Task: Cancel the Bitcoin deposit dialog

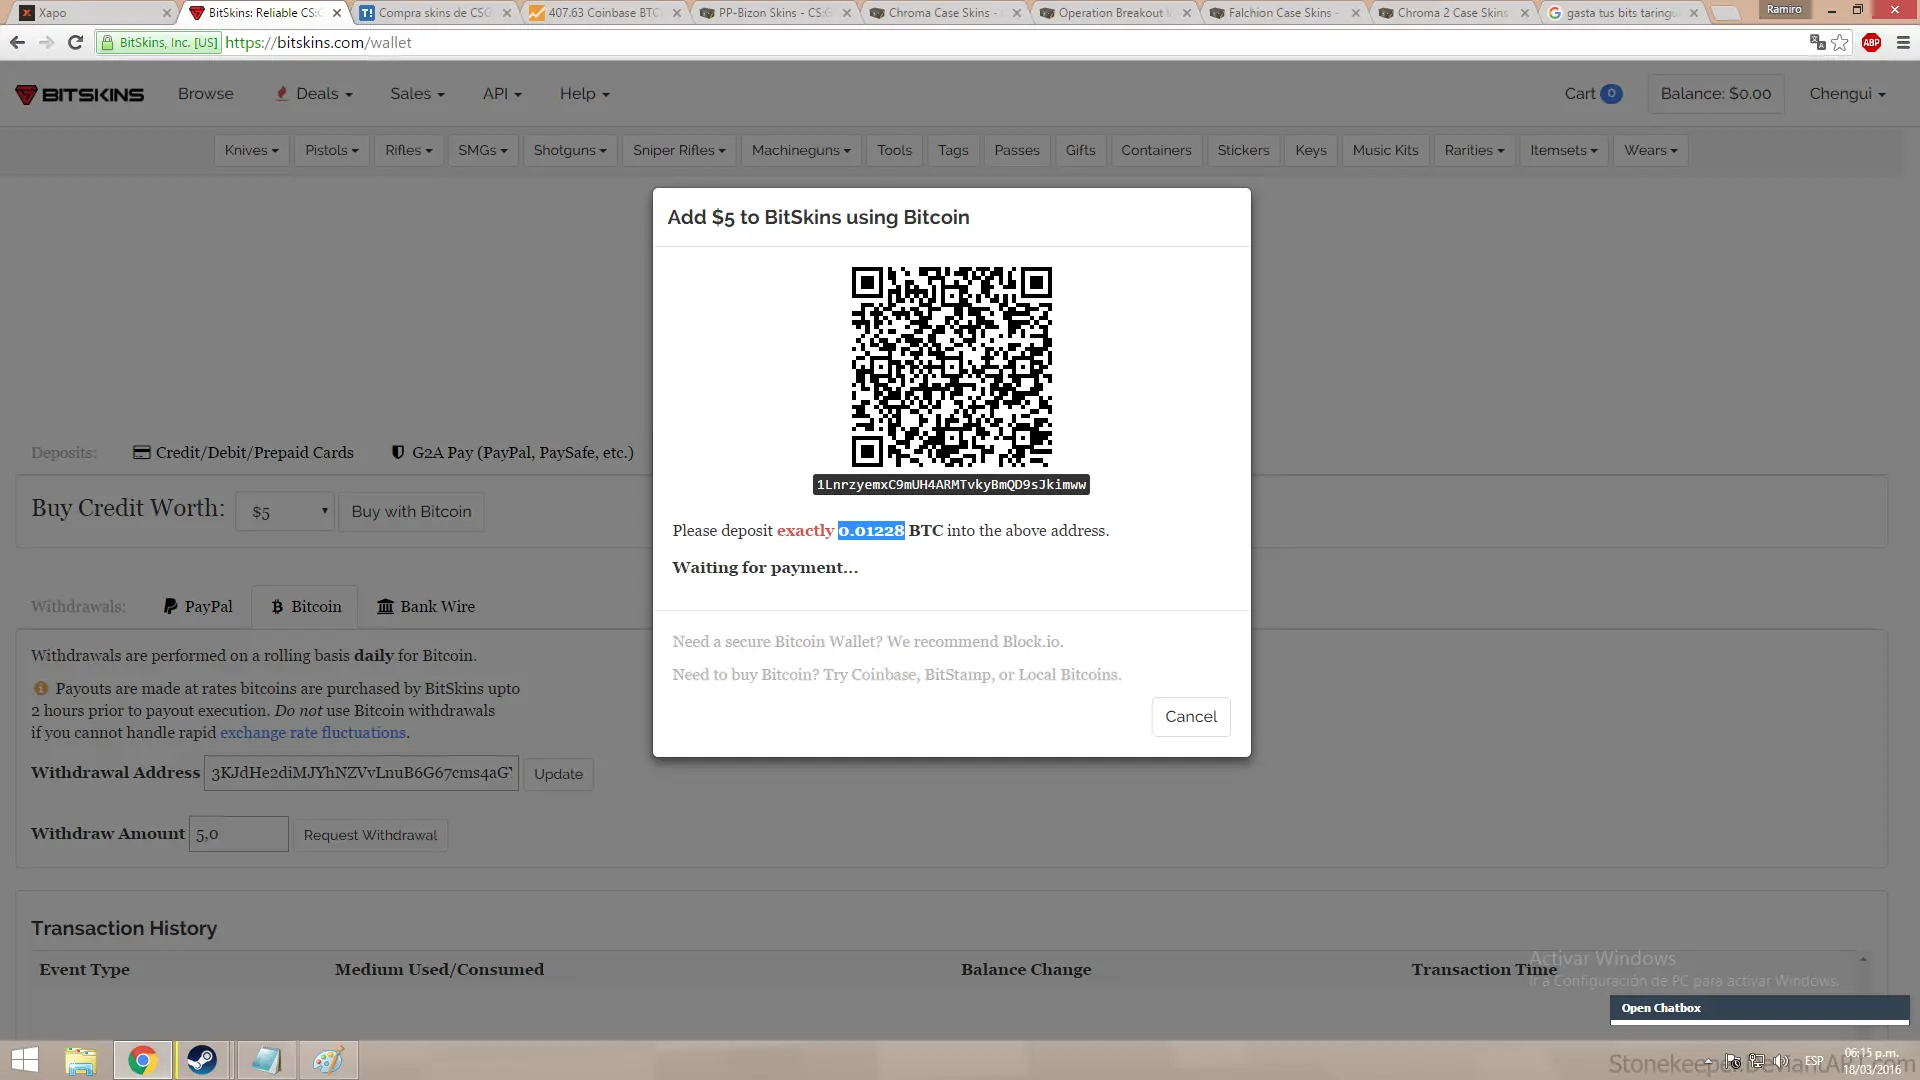Action: [x=1191, y=717]
